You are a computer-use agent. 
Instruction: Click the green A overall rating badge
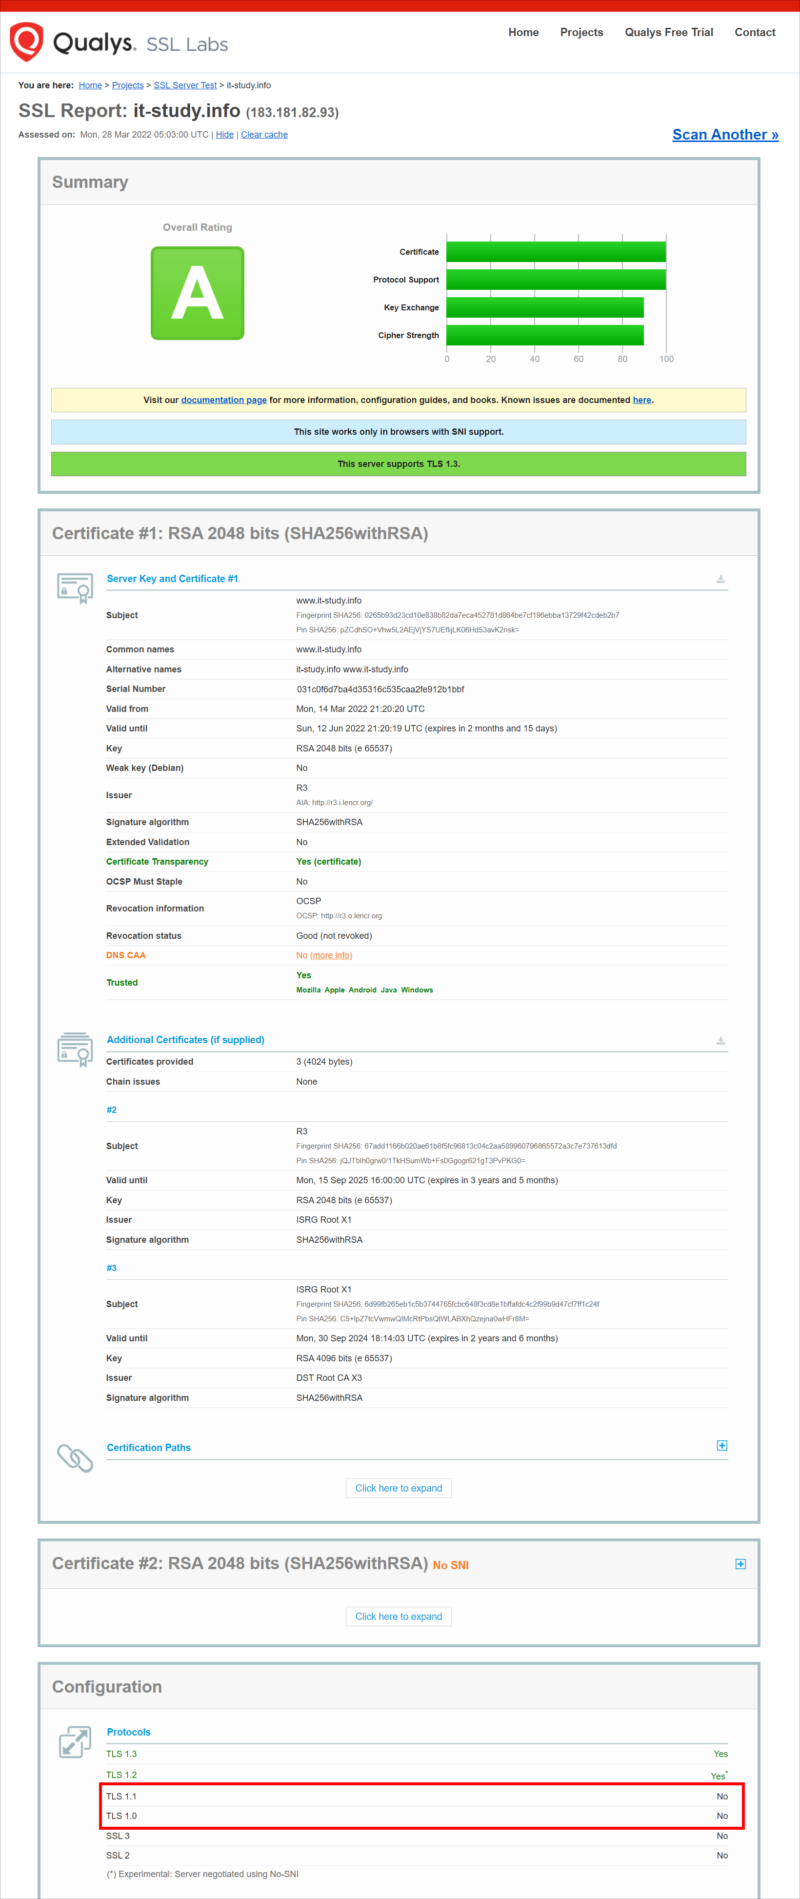197,293
